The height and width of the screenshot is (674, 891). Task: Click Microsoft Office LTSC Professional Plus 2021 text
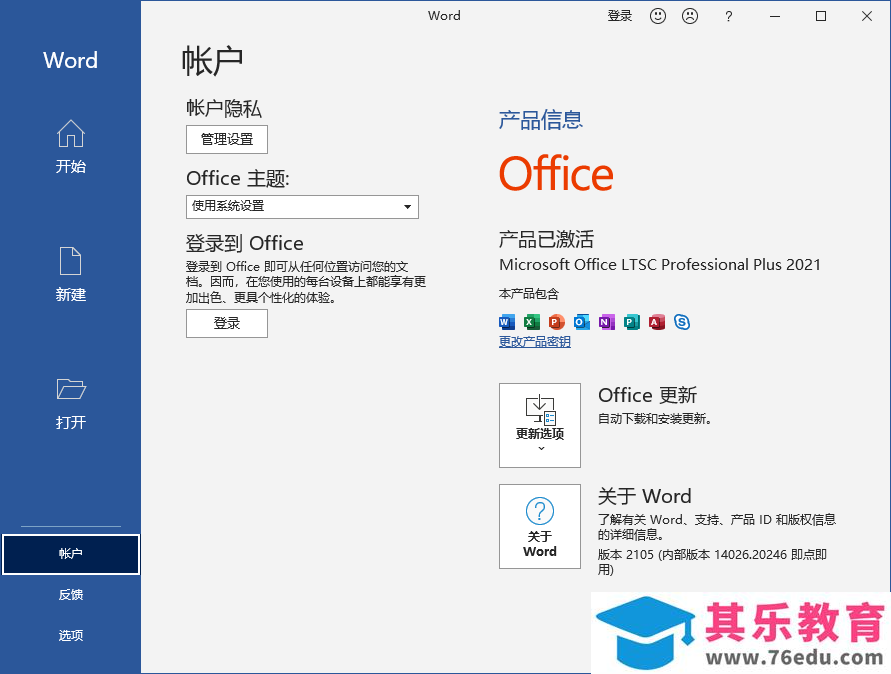(660, 265)
